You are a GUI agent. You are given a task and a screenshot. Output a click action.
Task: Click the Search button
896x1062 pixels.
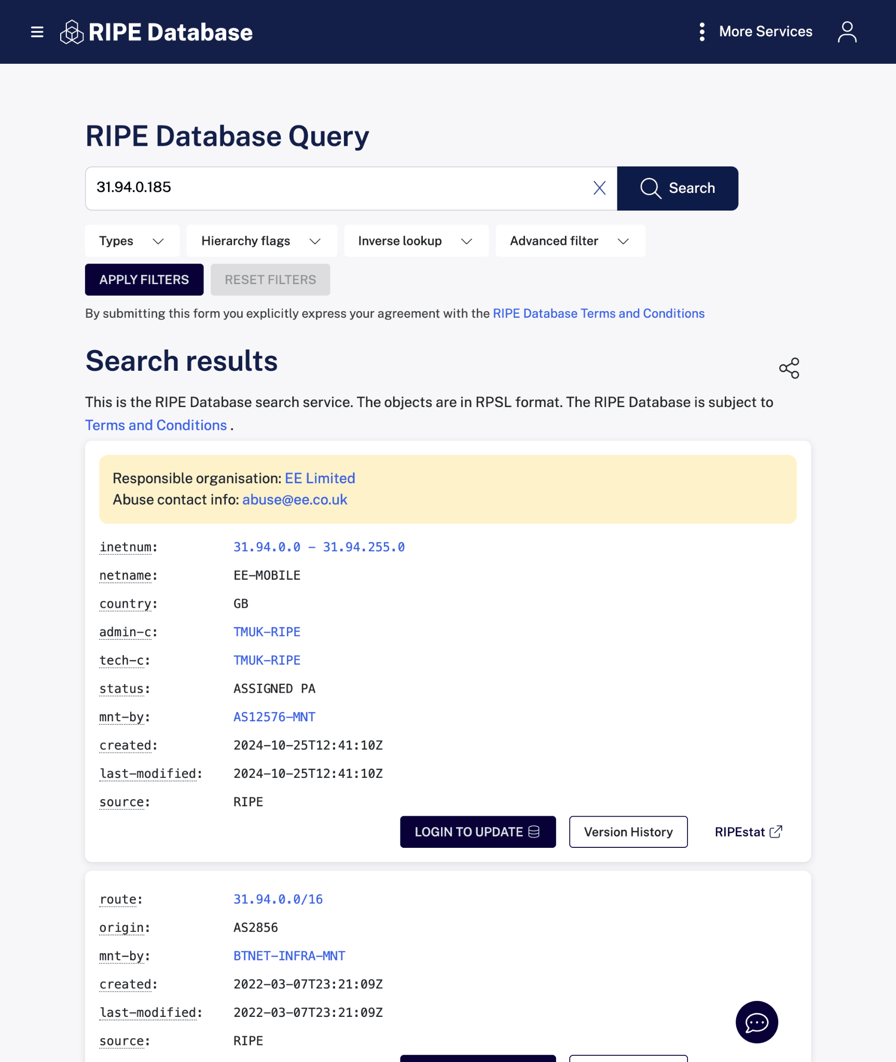(677, 188)
